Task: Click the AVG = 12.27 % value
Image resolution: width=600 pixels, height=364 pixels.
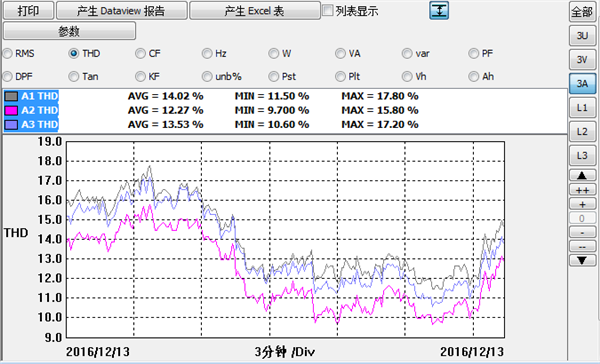Action: tap(165, 111)
